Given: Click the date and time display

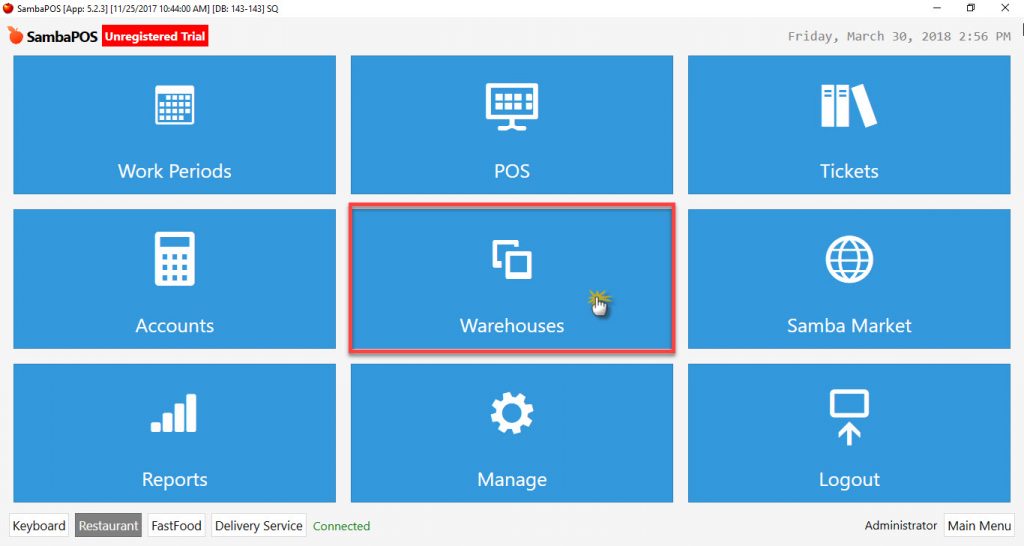Looking at the screenshot, I should click(x=899, y=37).
